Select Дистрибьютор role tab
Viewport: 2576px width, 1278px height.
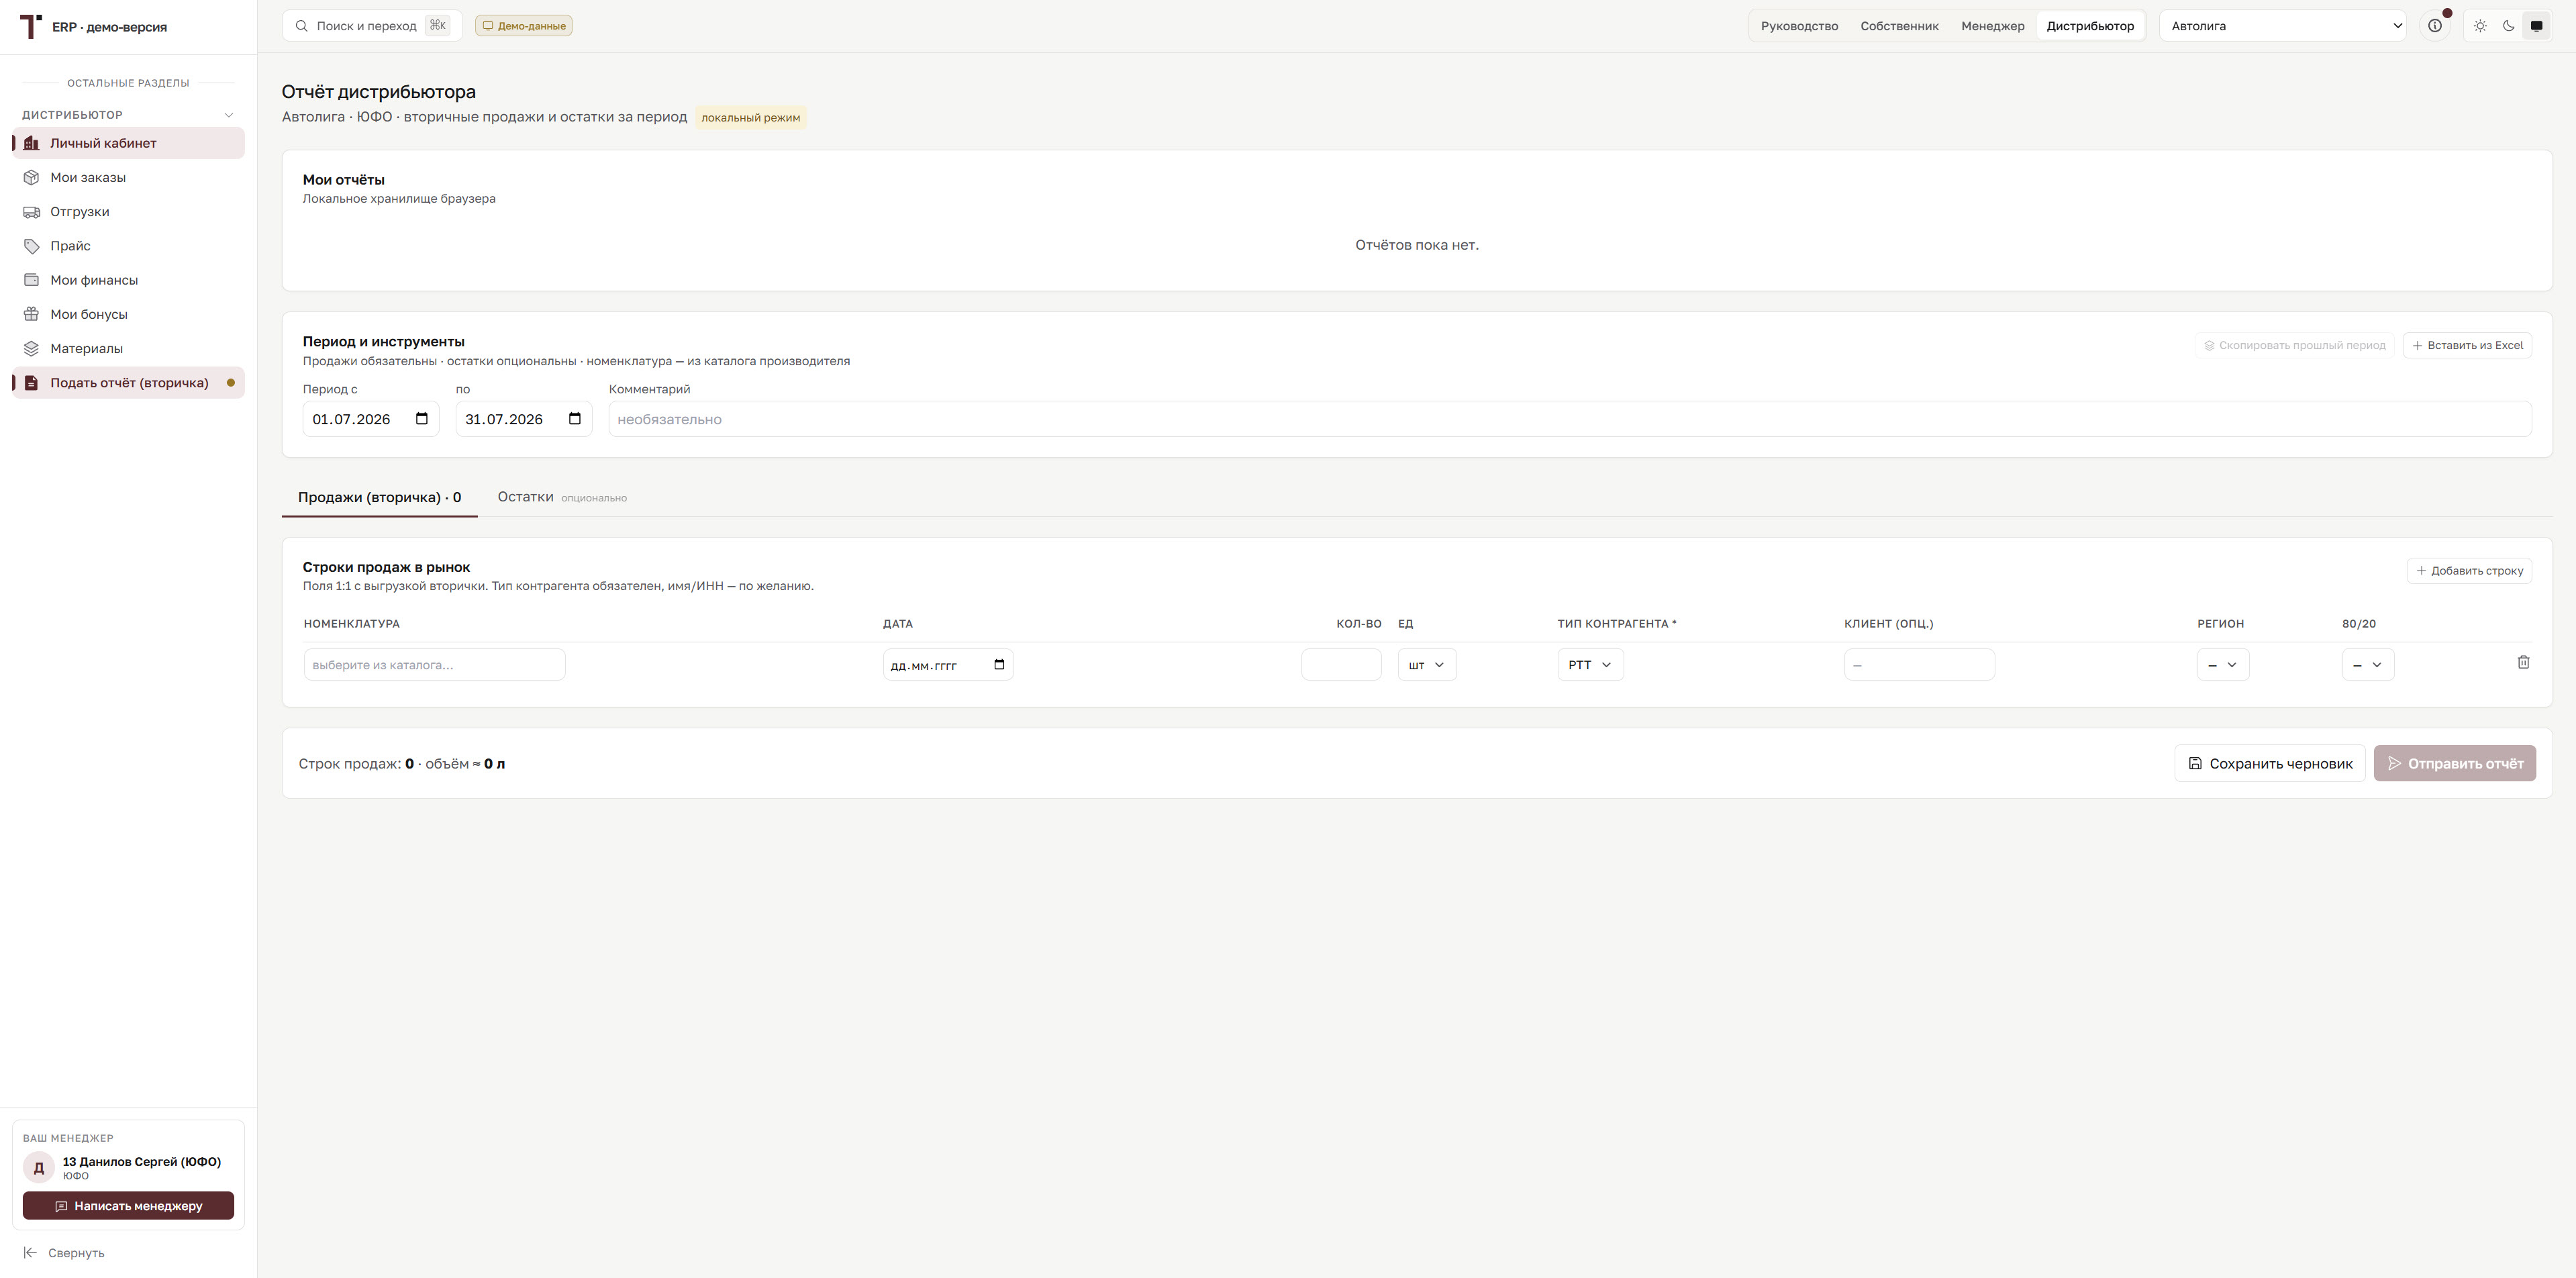click(x=2090, y=26)
